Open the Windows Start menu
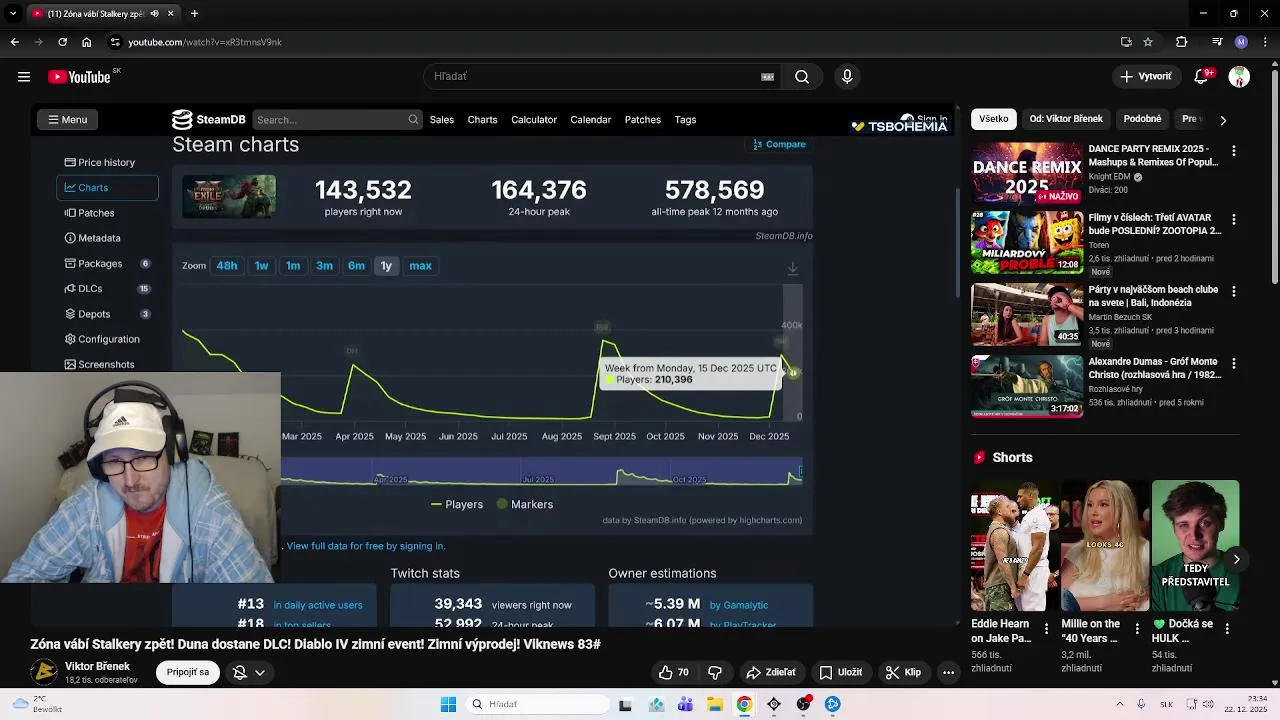This screenshot has height=720, width=1280. click(x=448, y=704)
